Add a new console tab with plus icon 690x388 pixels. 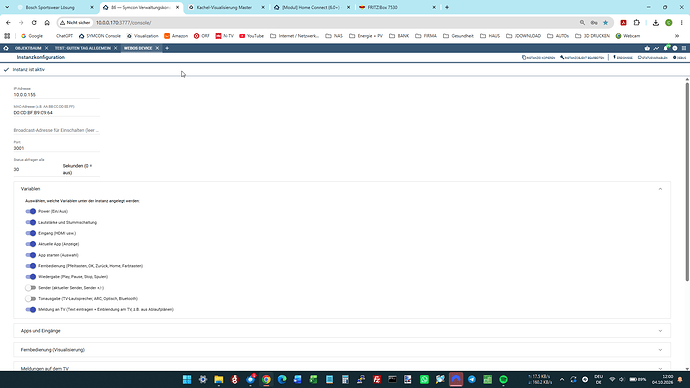167,48
